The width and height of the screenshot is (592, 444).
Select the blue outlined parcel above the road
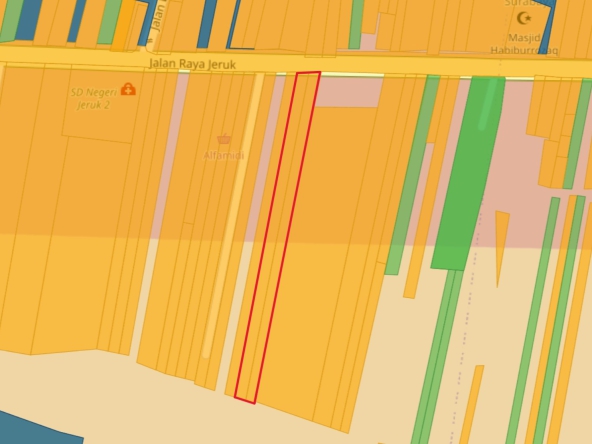tap(242, 25)
